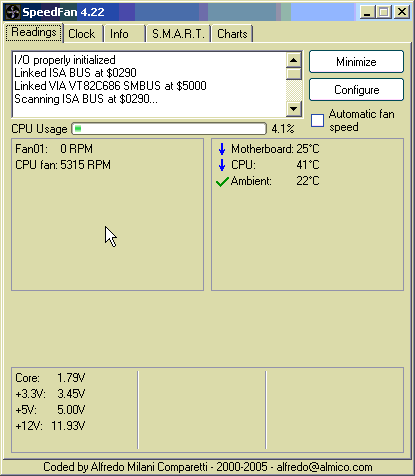The width and height of the screenshot is (415, 476).
Task: Click the blue down arrow beside CPU temperature
Action: [222, 165]
